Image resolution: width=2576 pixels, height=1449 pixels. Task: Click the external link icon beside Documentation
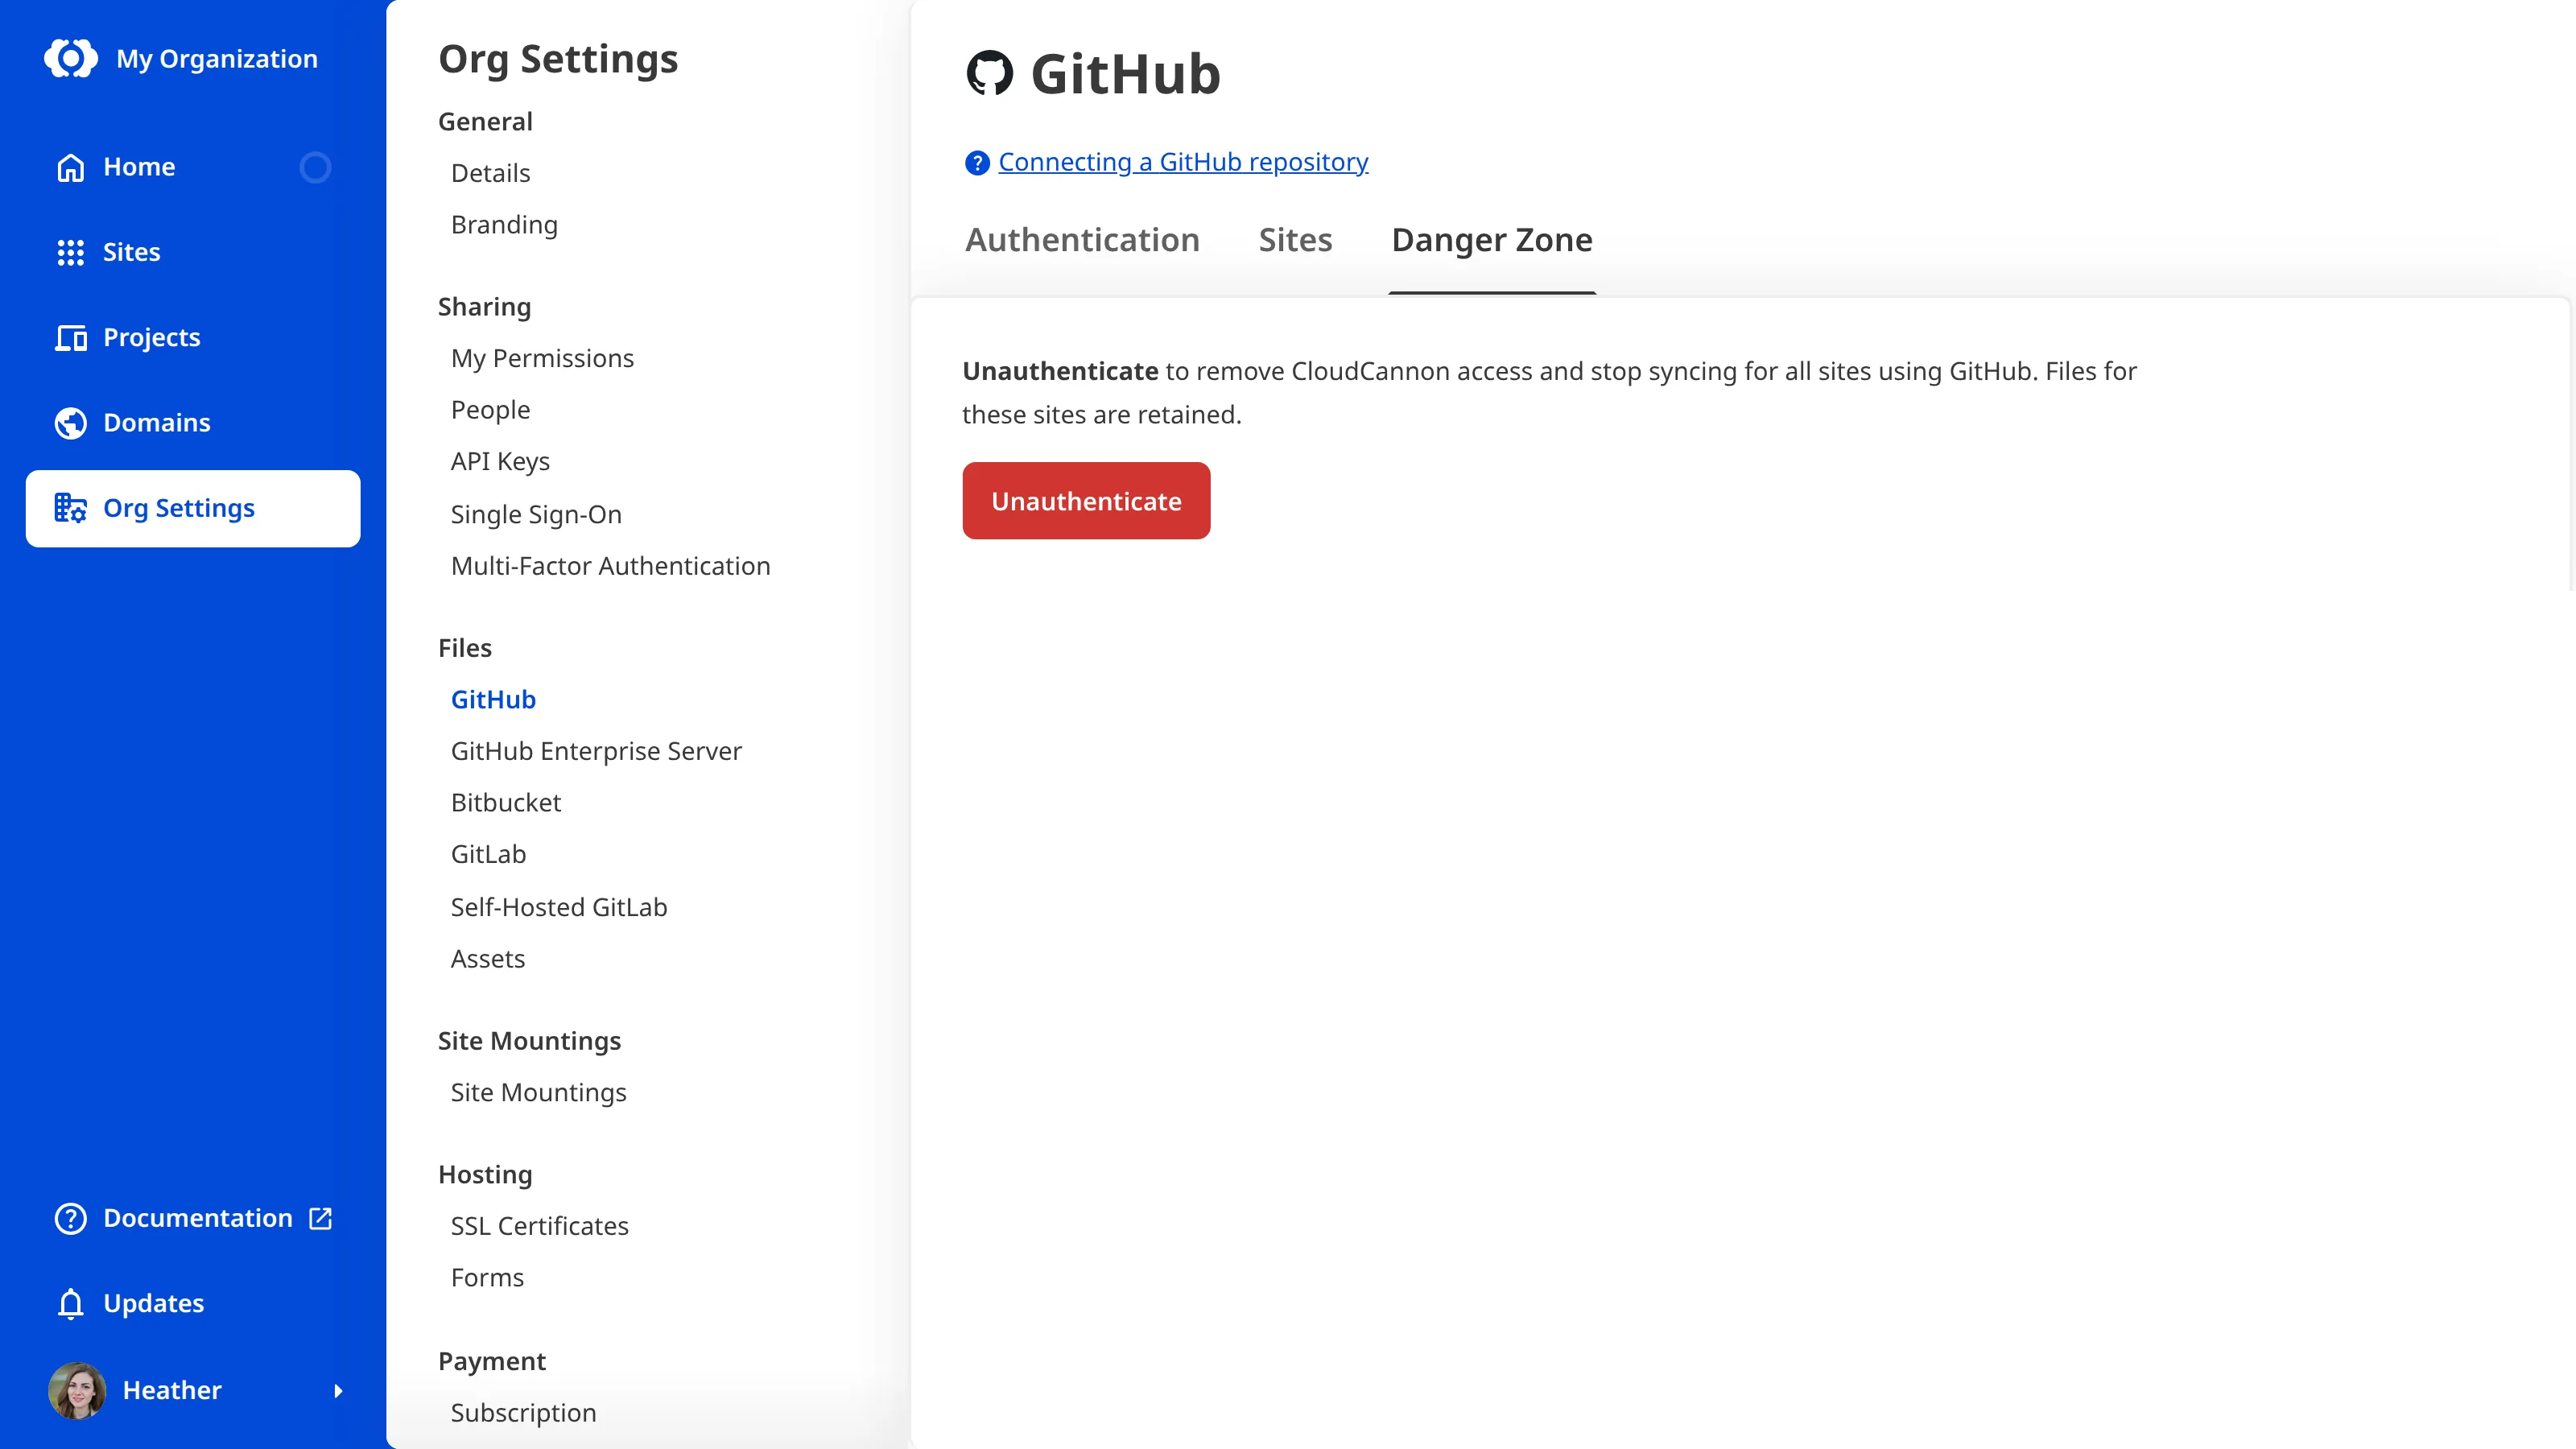pos(320,1218)
